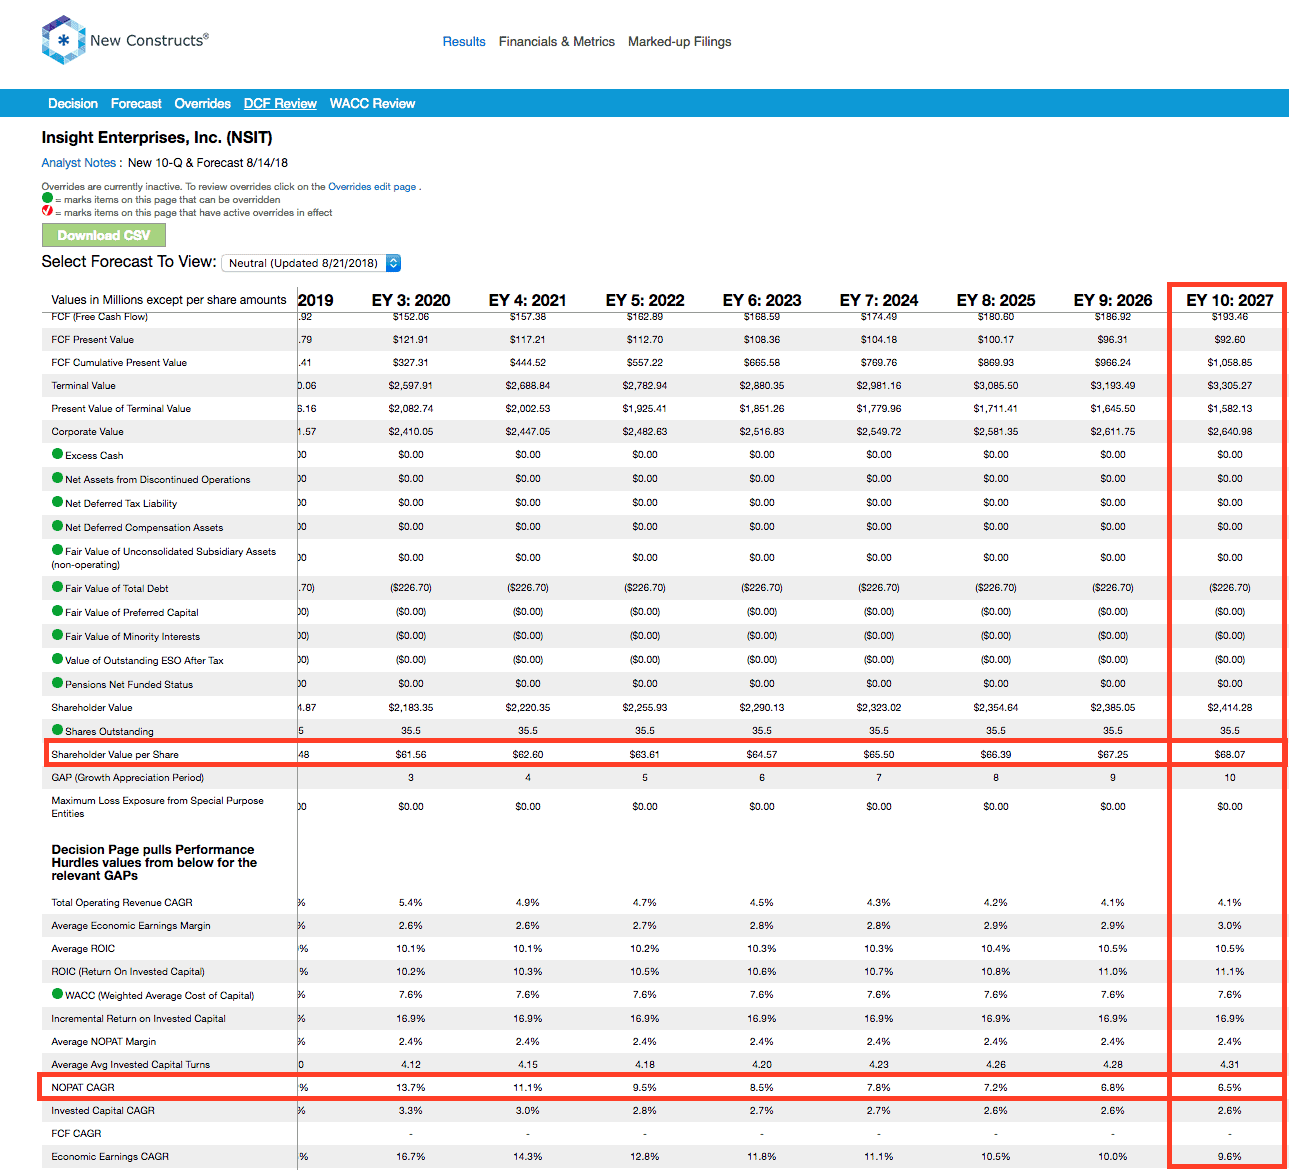This screenshot has height=1170, width=1289.
Task: Click the $2,640.98 Corporate Value cell
Action: tap(1230, 432)
